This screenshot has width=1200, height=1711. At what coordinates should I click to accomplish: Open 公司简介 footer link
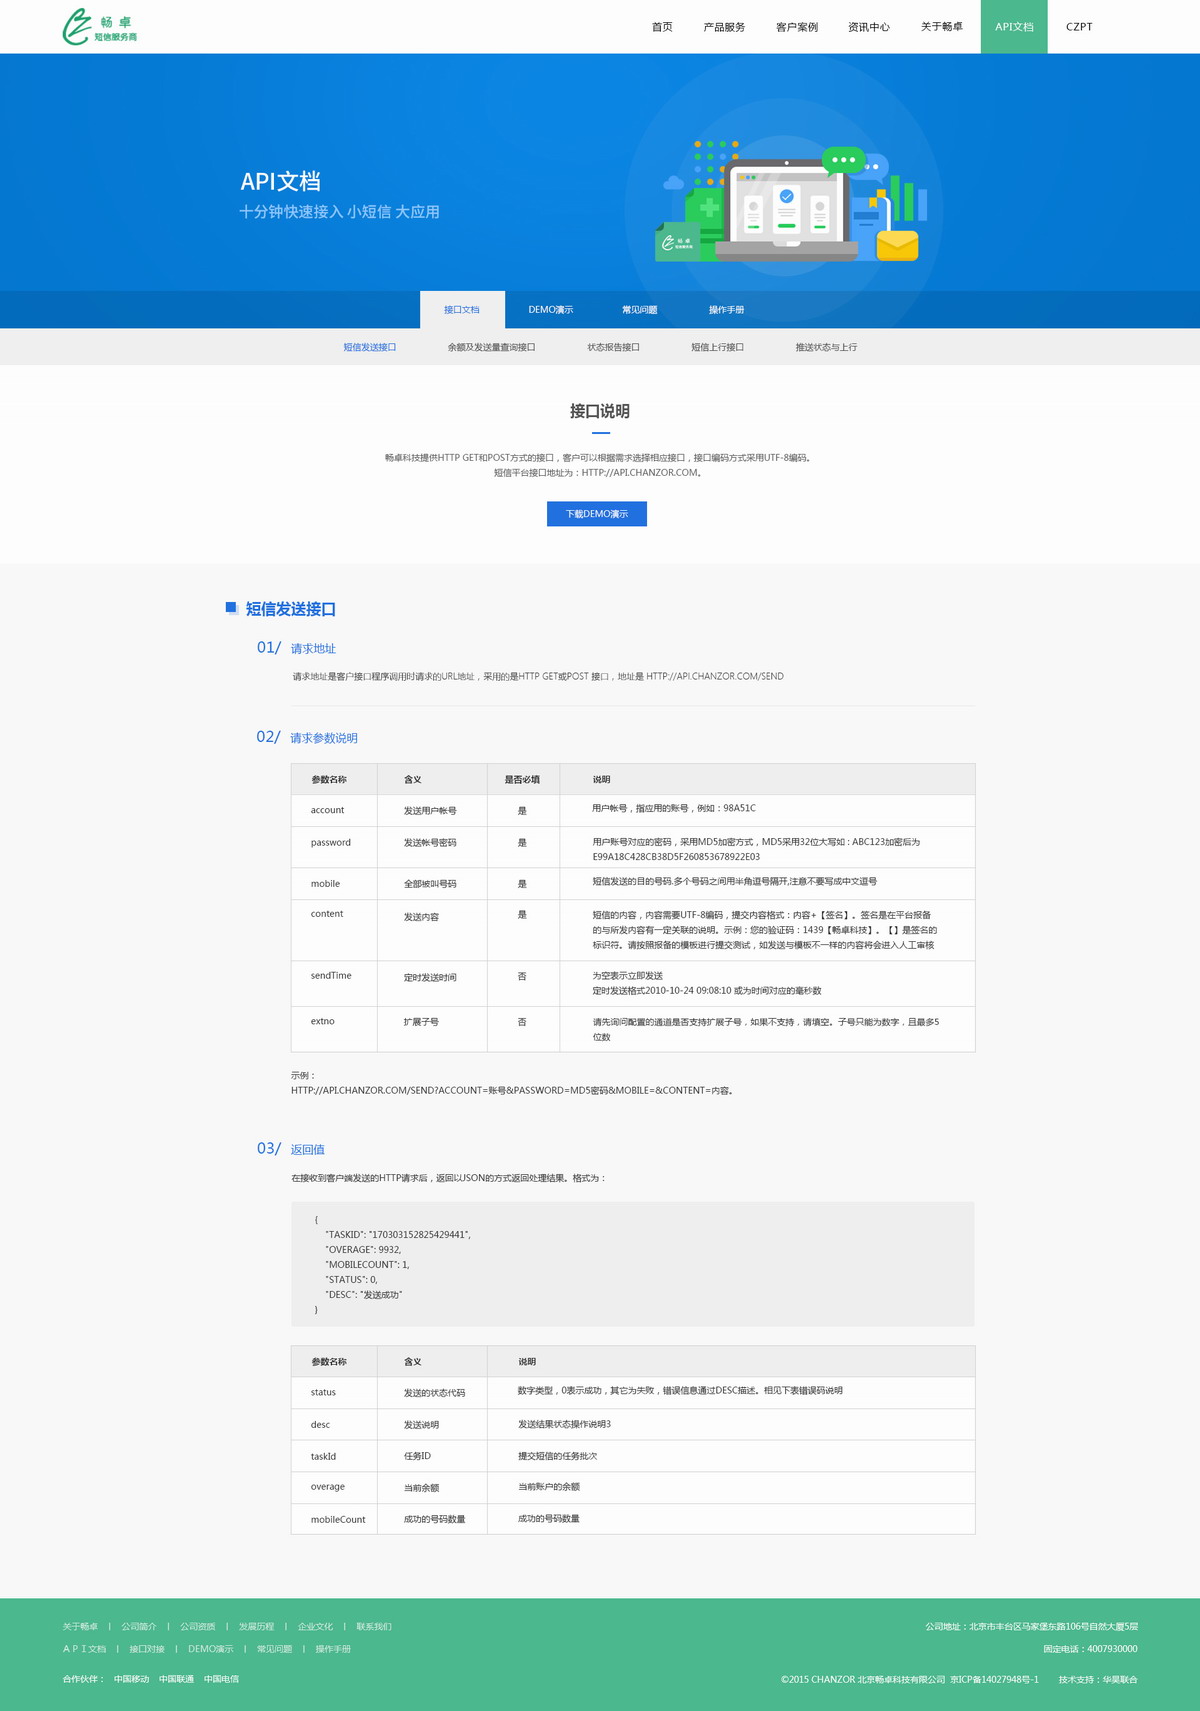tap(139, 1627)
